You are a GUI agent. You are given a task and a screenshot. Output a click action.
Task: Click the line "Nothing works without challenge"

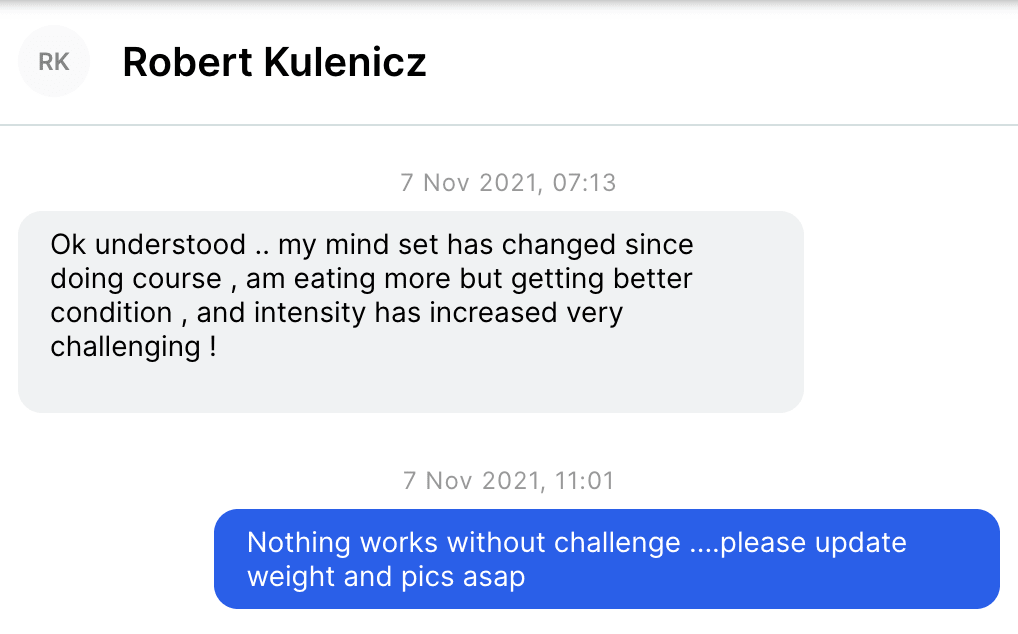[464, 543]
